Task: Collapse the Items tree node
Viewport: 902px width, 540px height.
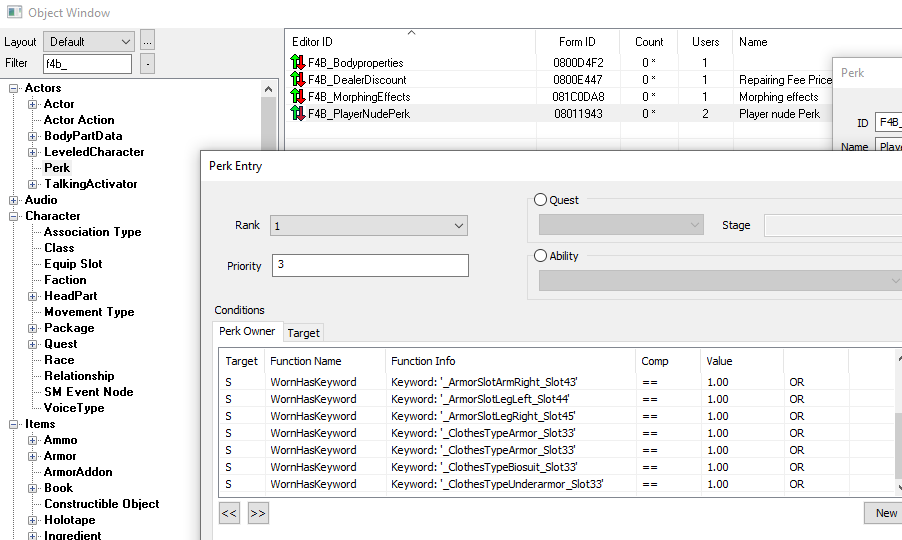Action: 13,424
